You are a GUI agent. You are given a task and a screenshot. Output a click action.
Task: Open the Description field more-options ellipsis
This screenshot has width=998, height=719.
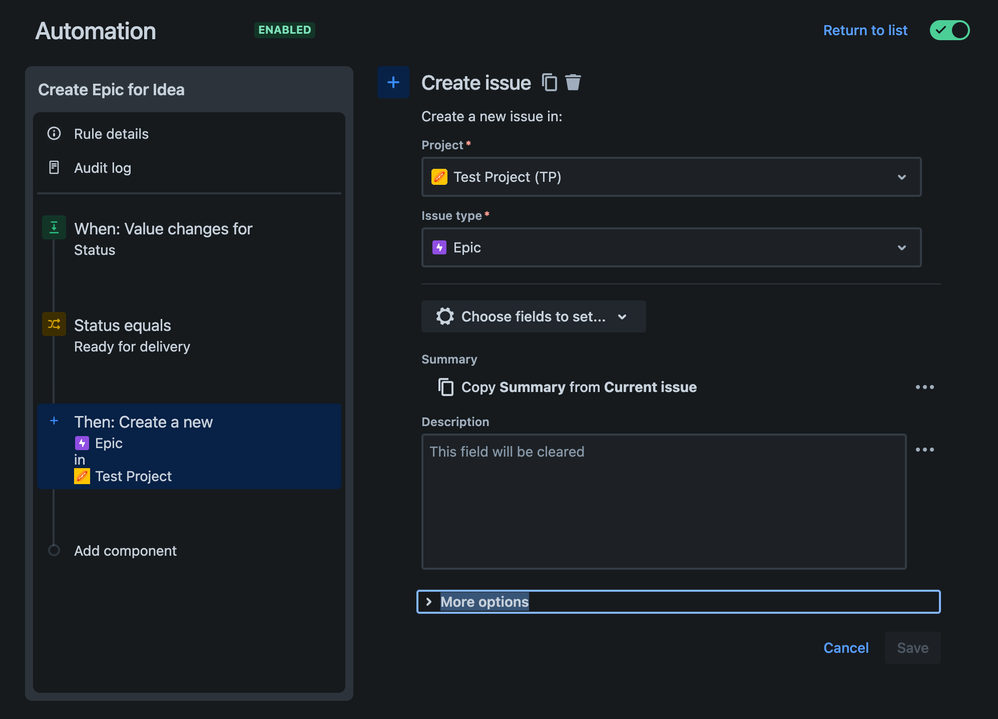[924, 450]
